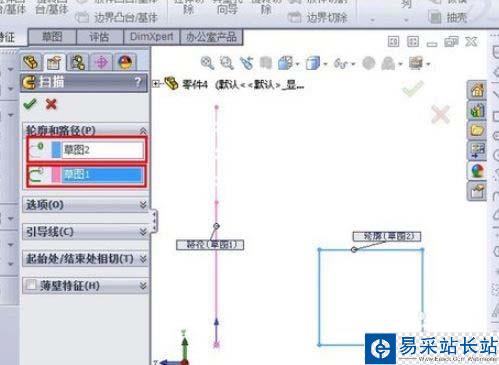The height and width of the screenshot is (365, 499).
Task: Open the View Palette task pane icon
Action: (477, 151)
